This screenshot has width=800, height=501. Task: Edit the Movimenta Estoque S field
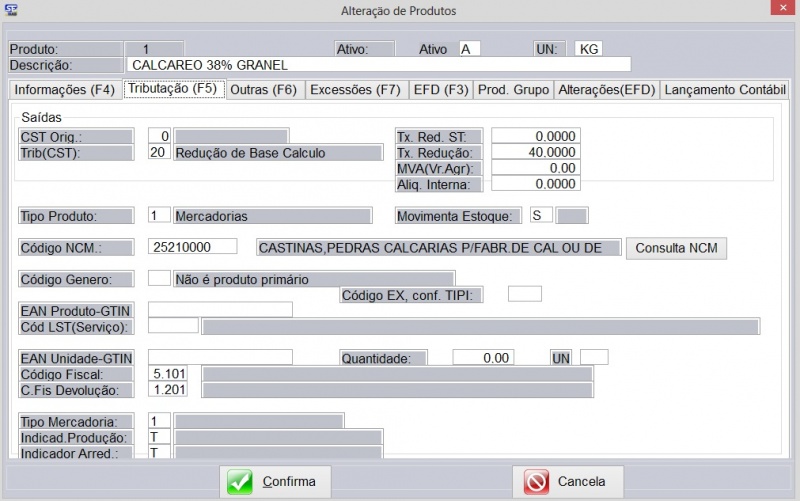pyautogui.click(x=541, y=216)
